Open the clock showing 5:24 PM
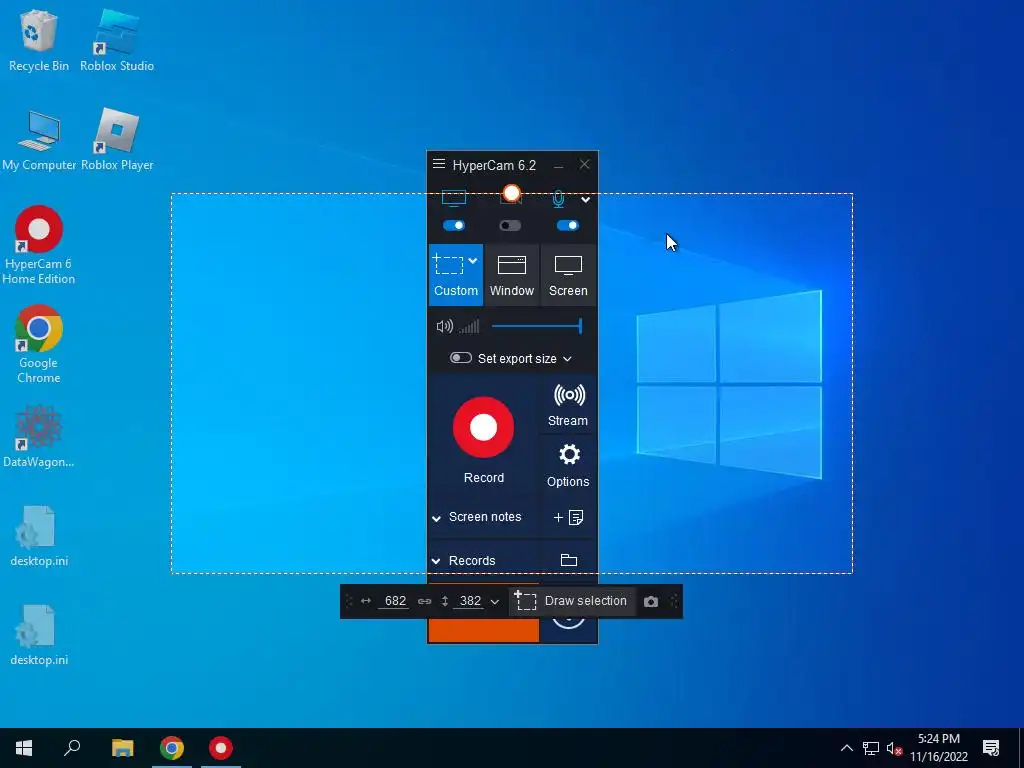 (938, 748)
